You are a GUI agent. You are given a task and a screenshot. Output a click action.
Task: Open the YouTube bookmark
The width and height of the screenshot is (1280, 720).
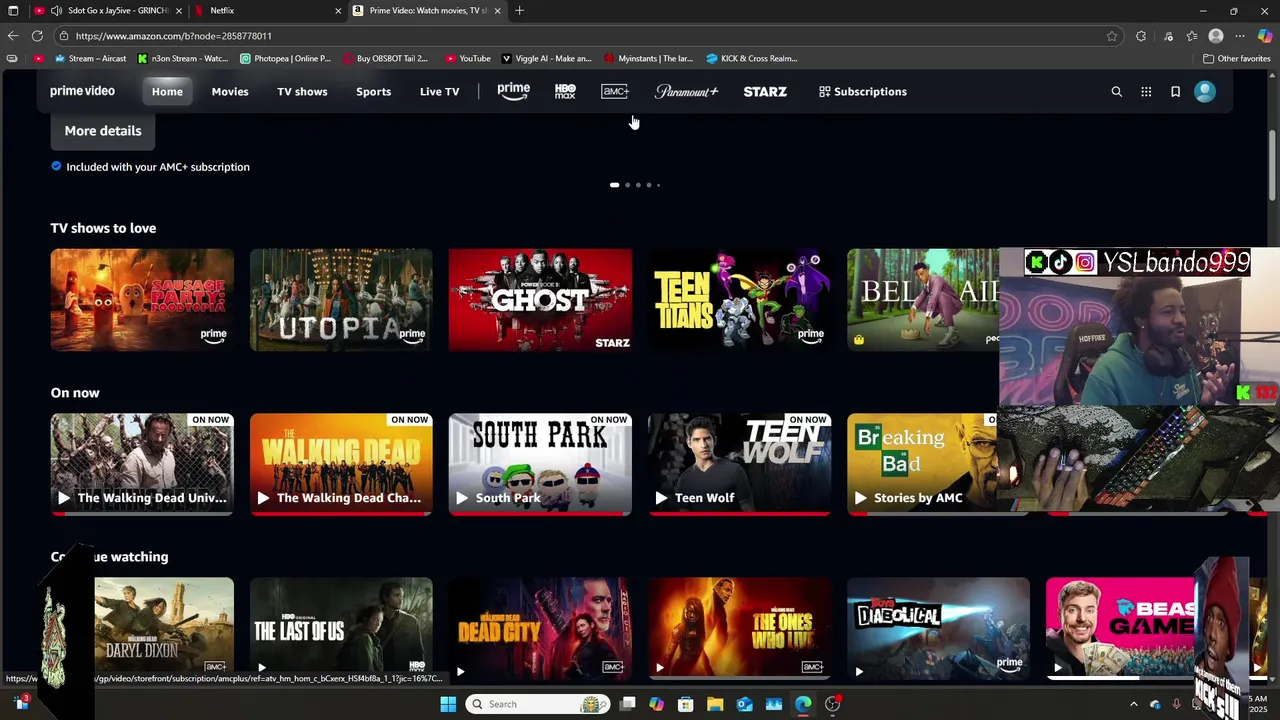pos(468,58)
